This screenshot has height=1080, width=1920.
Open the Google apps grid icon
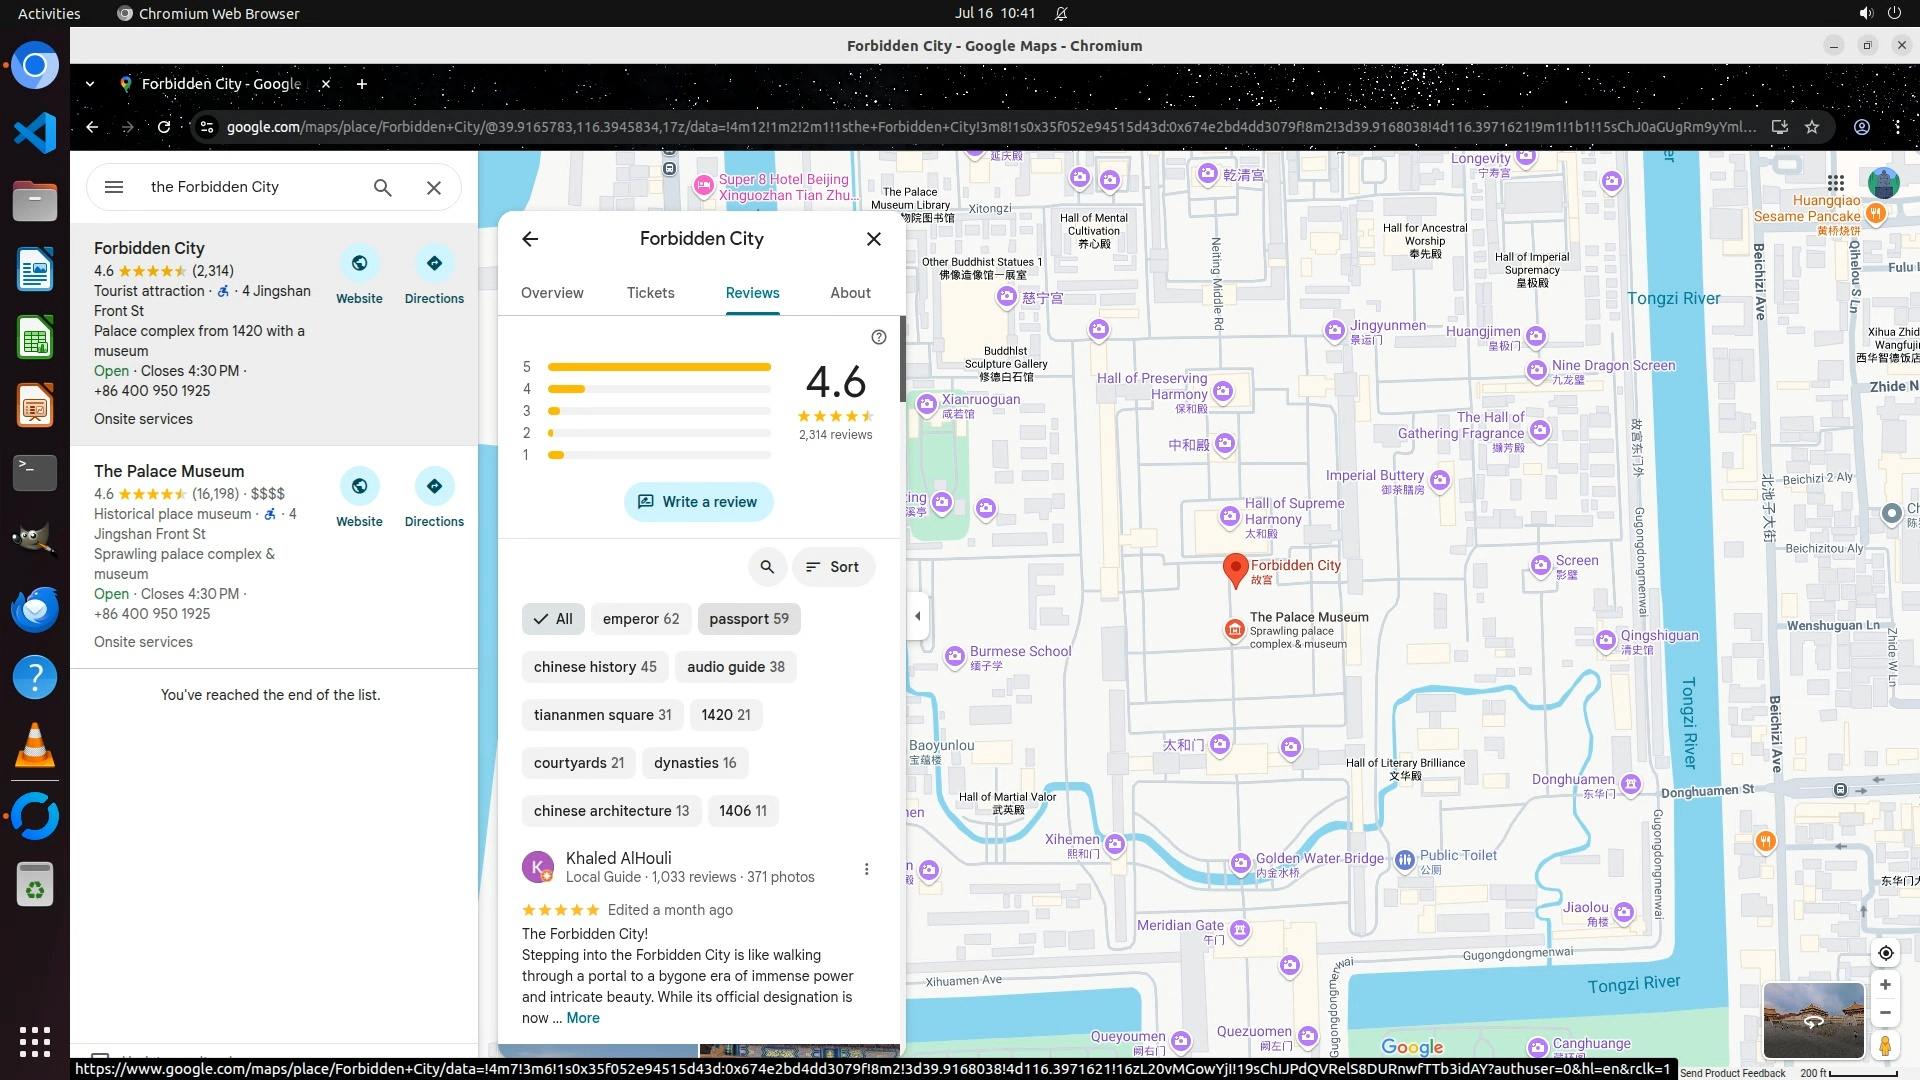tap(1835, 183)
